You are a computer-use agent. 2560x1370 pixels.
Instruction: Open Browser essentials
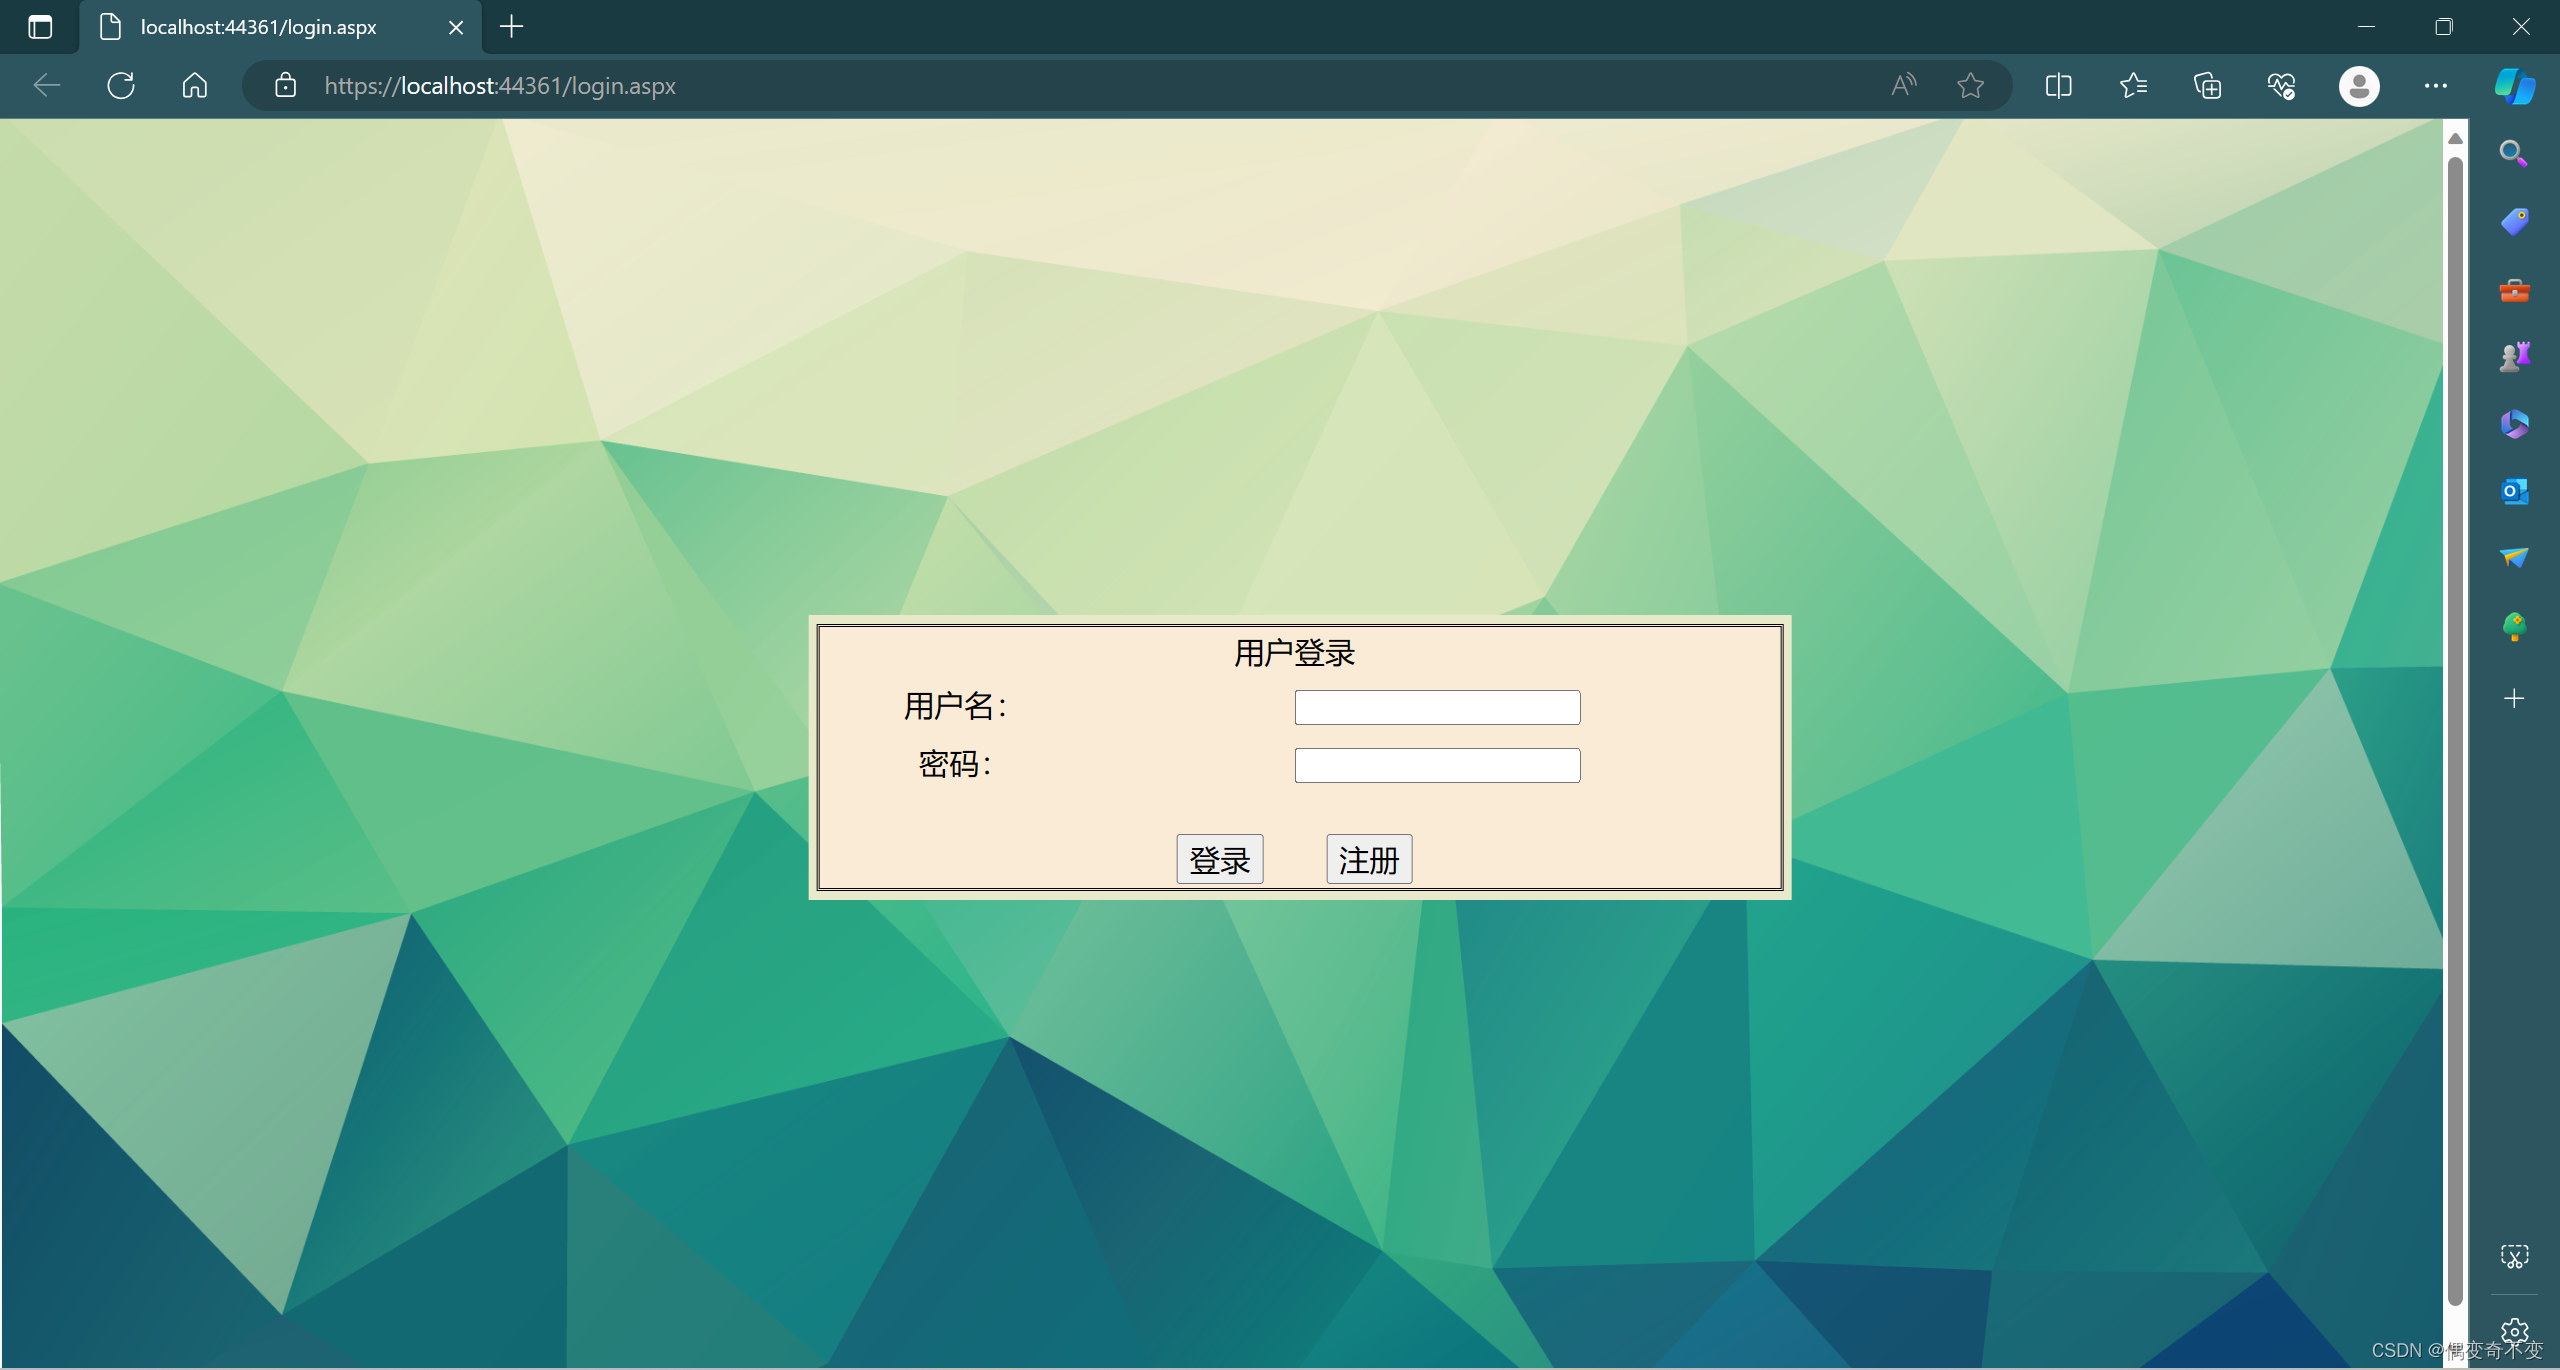(x=2281, y=85)
